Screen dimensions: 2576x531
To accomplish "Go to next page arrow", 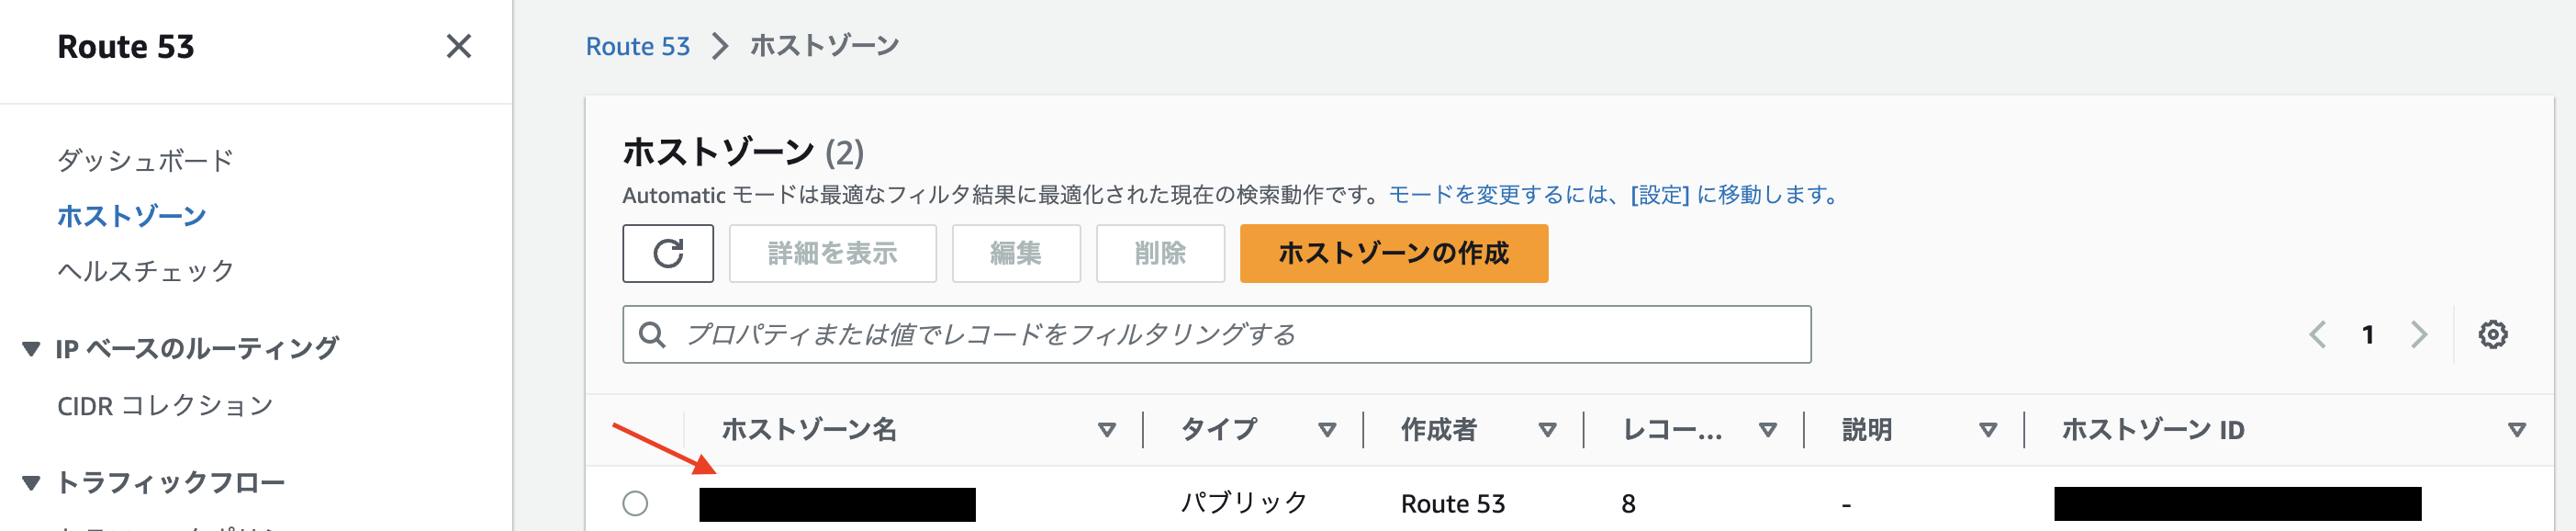I will (x=2419, y=334).
